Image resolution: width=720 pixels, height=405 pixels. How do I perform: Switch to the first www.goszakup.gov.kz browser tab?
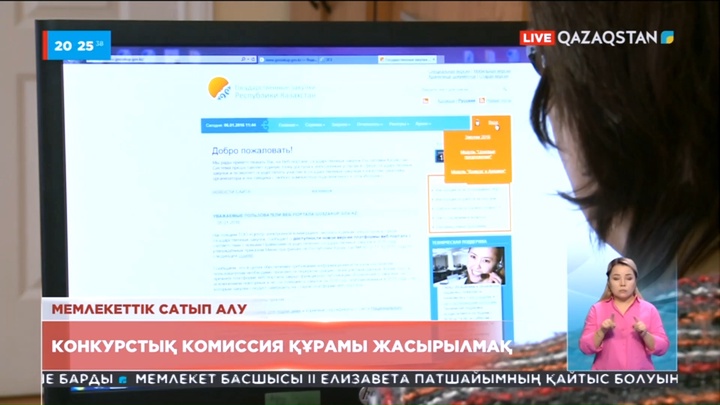287,60
